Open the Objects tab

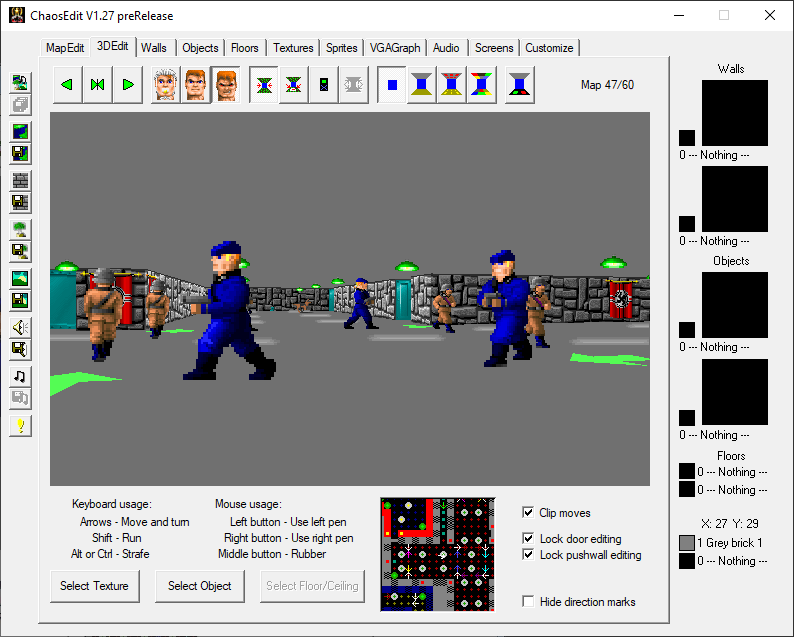point(200,48)
